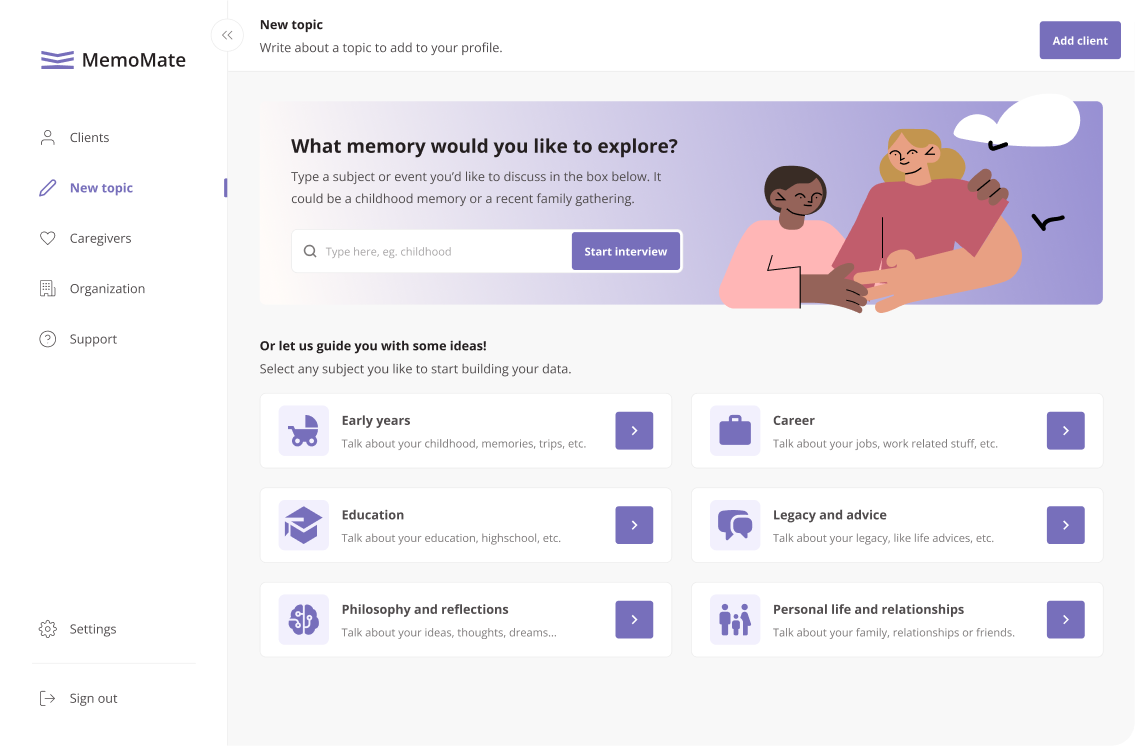Click the Settings gear icon in sidebar
The height and width of the screenshot is (746, 1135).
[x=47, y=629]
